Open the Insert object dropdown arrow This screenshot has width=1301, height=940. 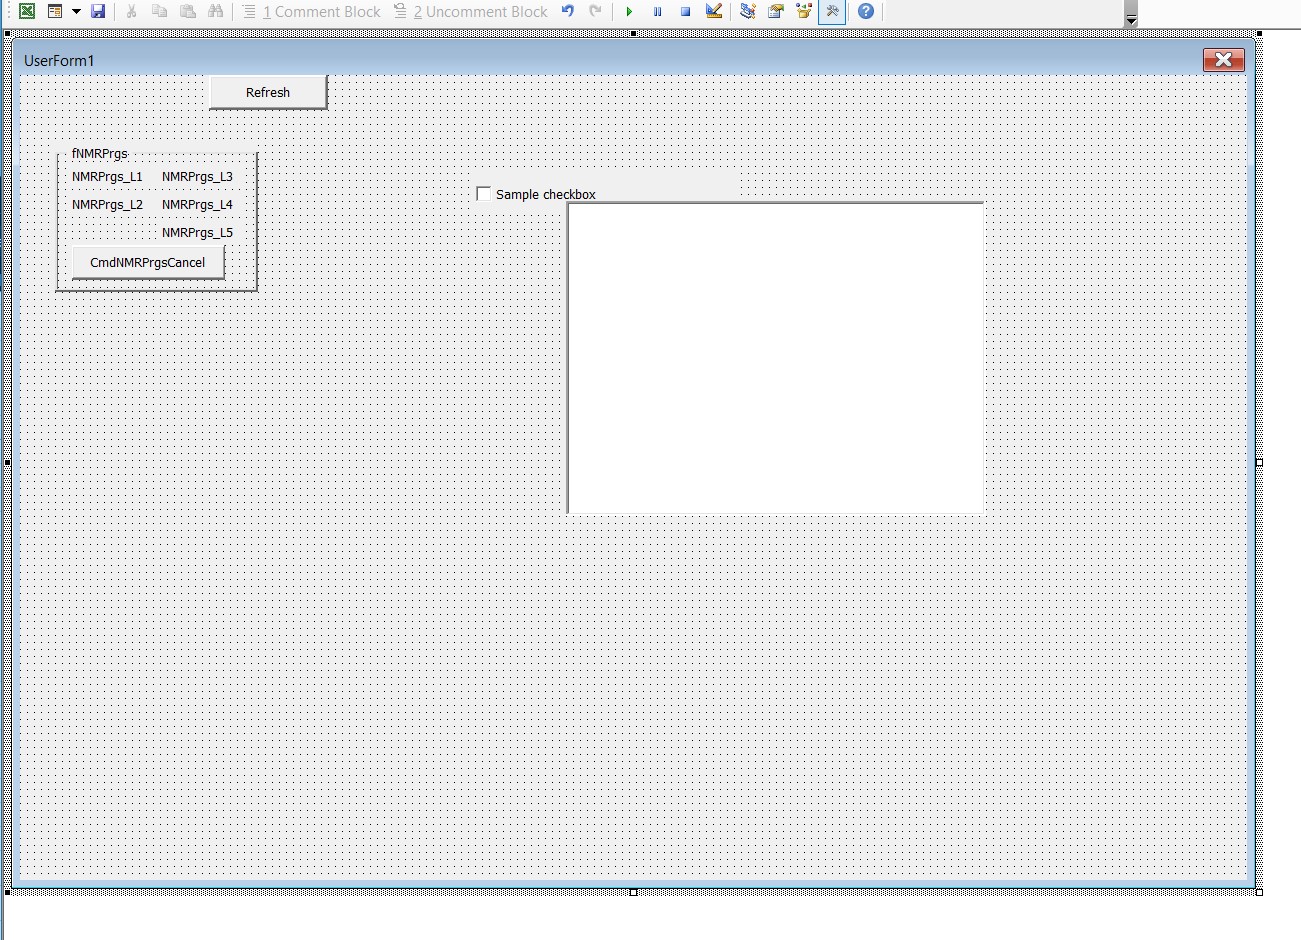pyautogui.click(x=76, y=12)
